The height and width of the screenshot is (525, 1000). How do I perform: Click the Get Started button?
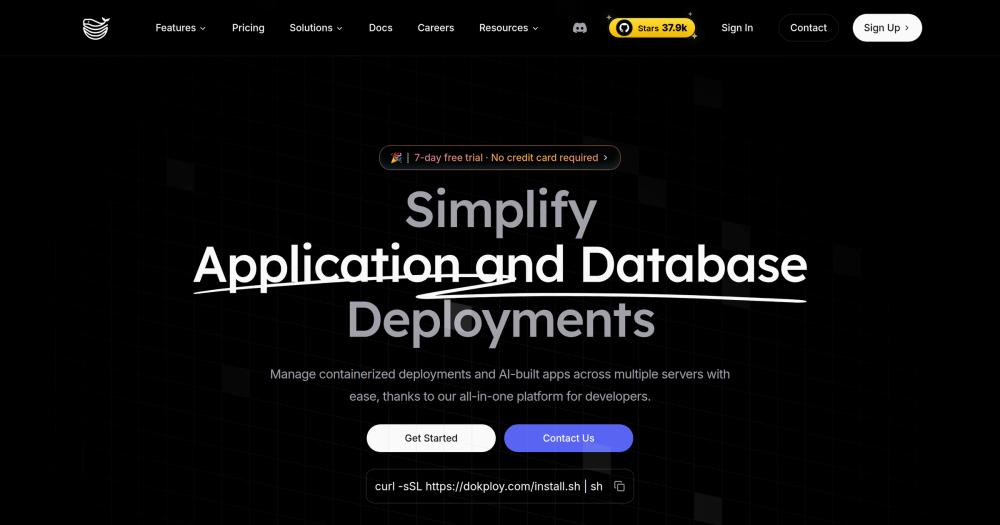click(x=431, y=438)
